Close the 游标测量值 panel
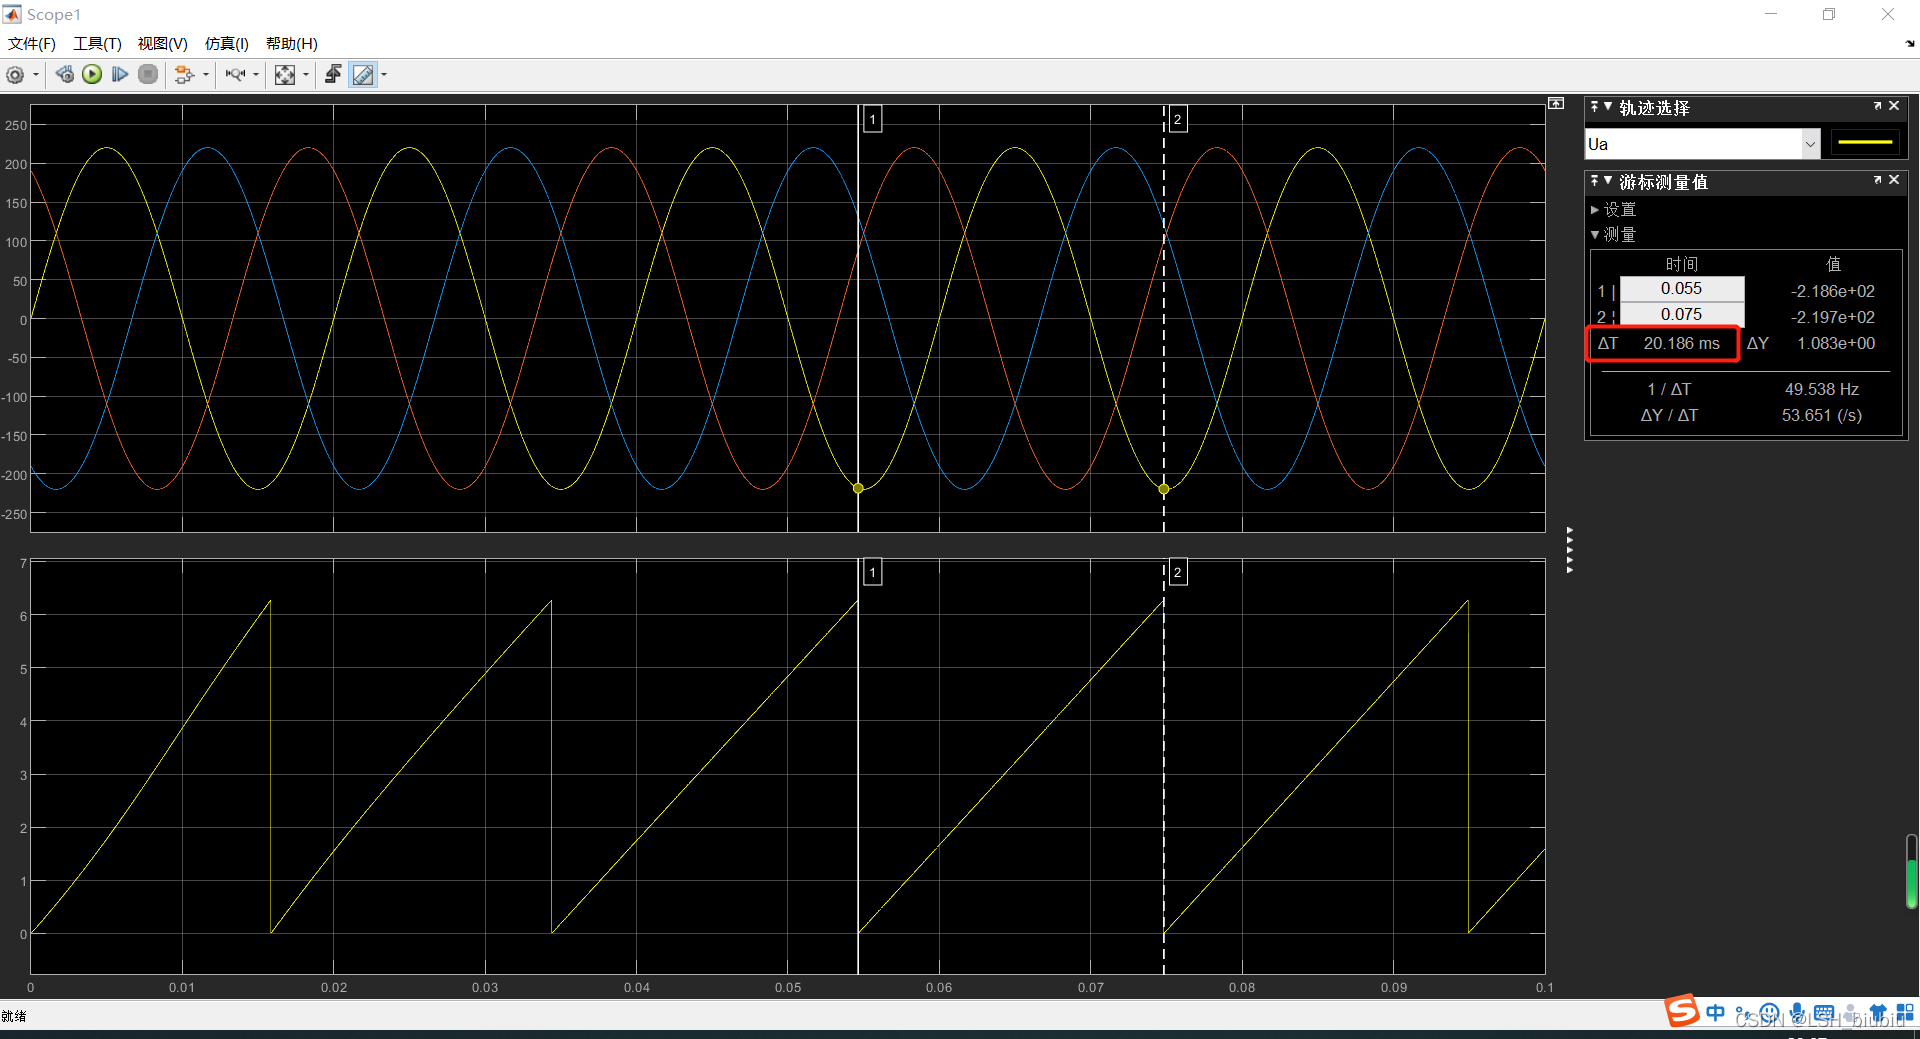Image resolution: width=1920 pixels, height=1039 pixels. click(1894, 180)
